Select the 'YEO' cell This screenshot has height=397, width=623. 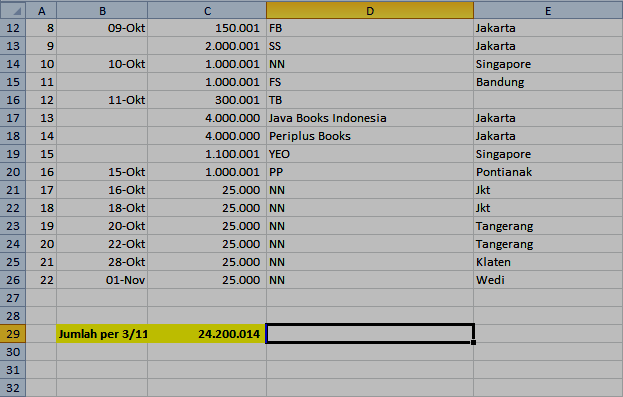(x=370, y=154)
